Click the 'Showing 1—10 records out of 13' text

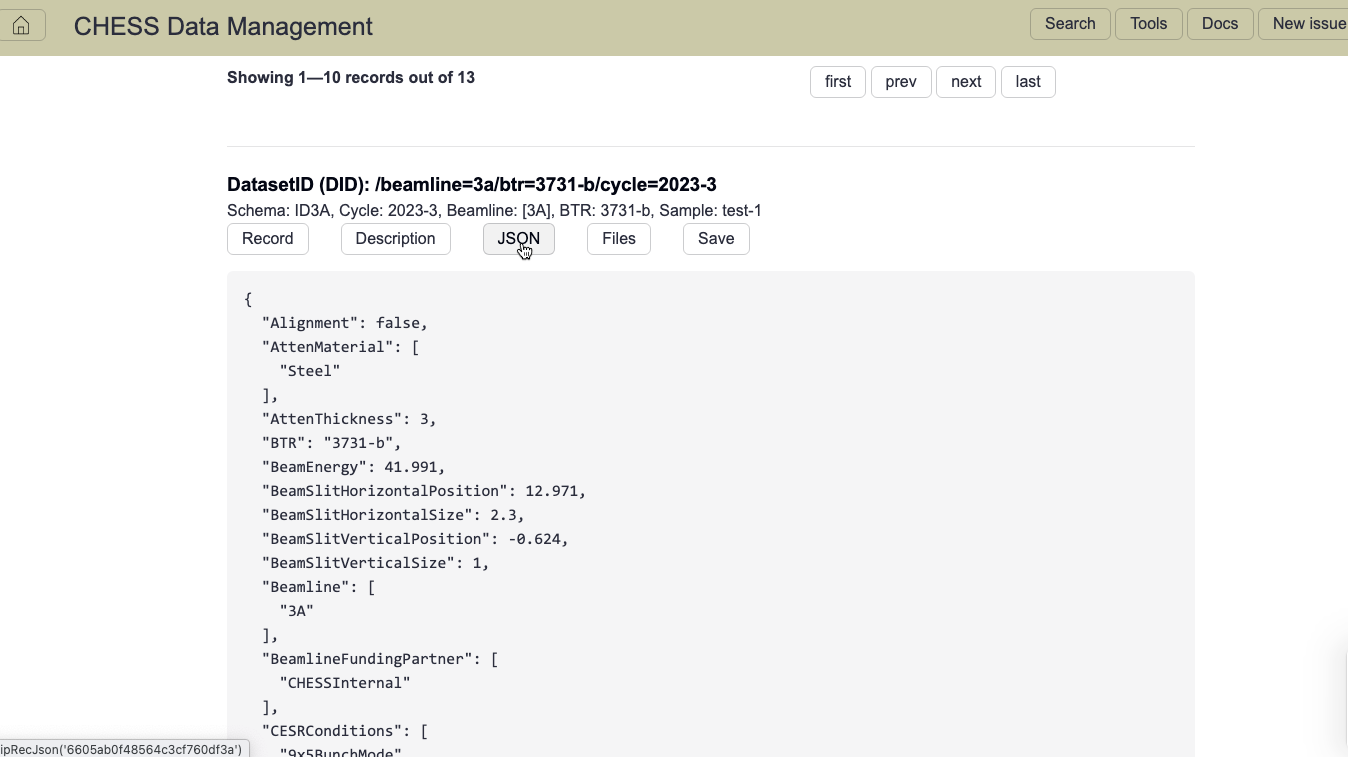point(351,78)
